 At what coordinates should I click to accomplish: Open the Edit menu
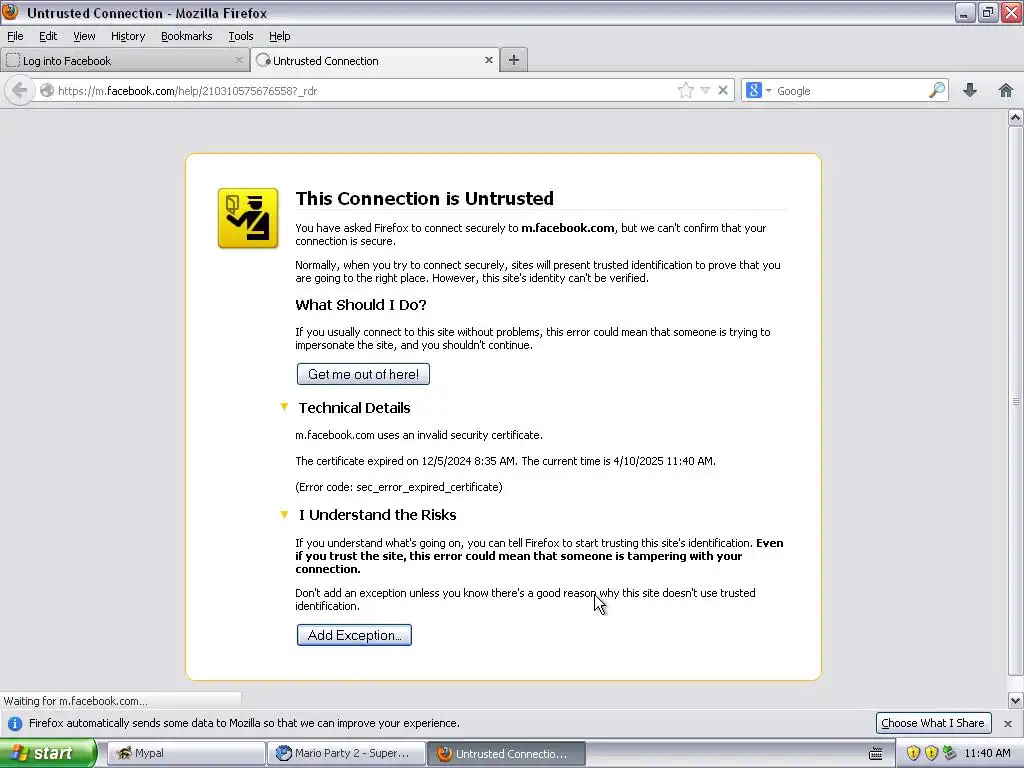pyautogui.click(x=48, y=36)
